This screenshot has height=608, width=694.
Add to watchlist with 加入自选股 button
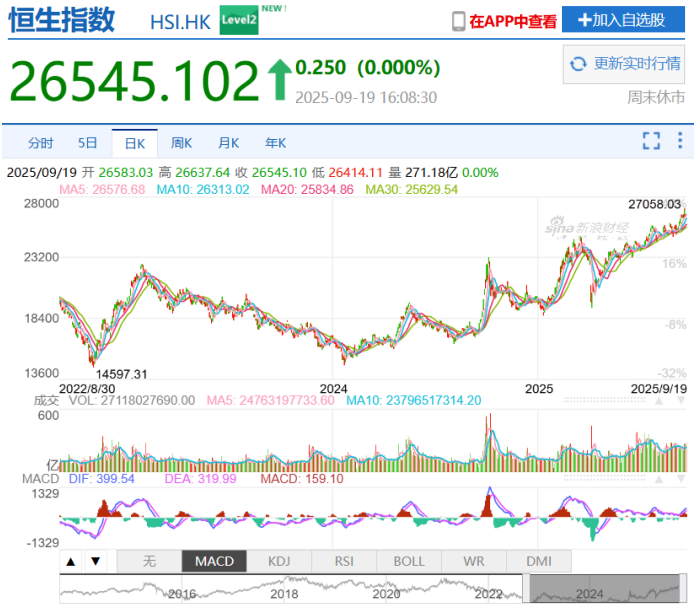point(623,20)
